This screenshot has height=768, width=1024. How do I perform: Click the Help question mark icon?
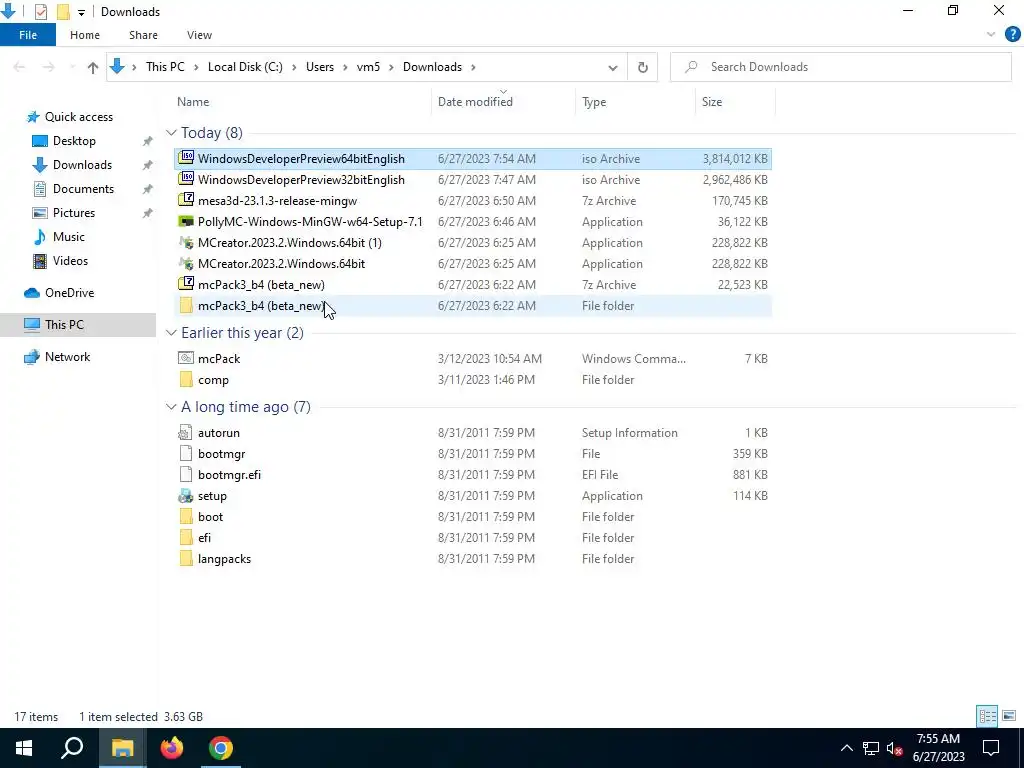coord(1012,35)
